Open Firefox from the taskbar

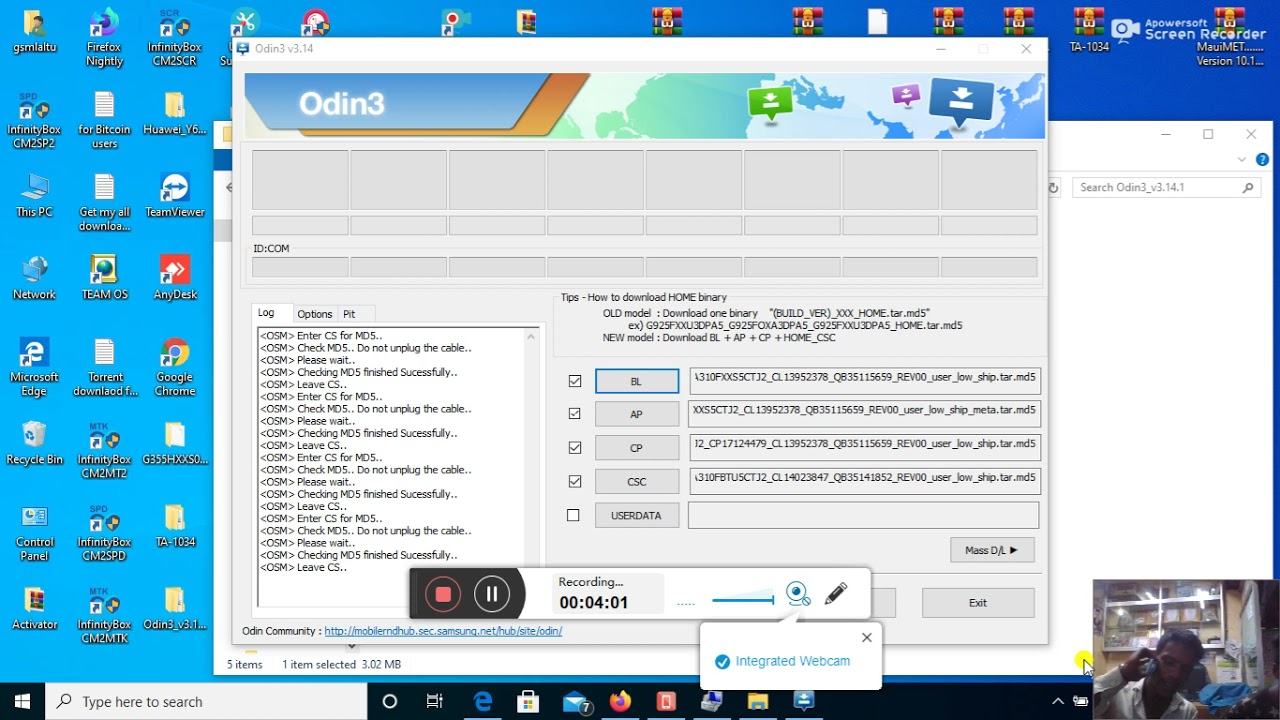[620, 702]
